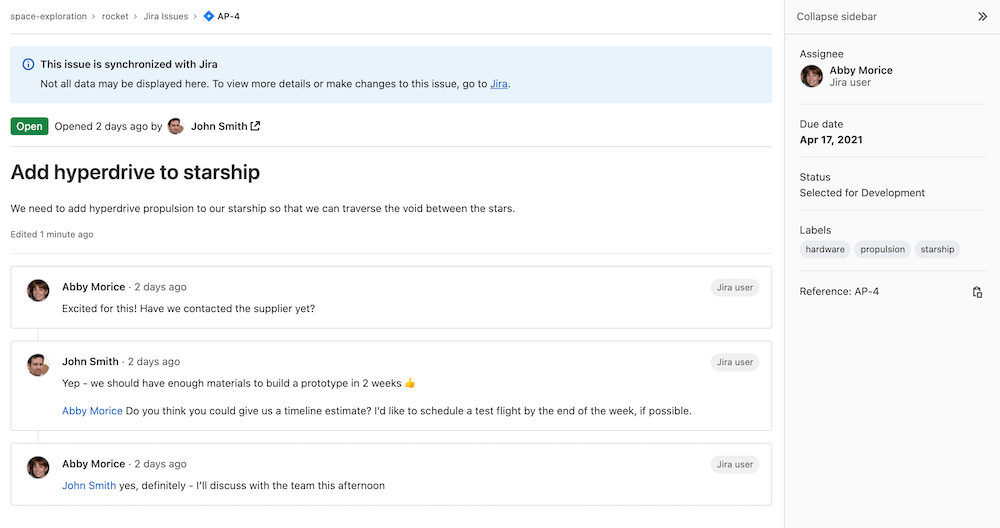Click the green Open status badge
This screenshot has height=528, width=1000.
tap(29, 127)
